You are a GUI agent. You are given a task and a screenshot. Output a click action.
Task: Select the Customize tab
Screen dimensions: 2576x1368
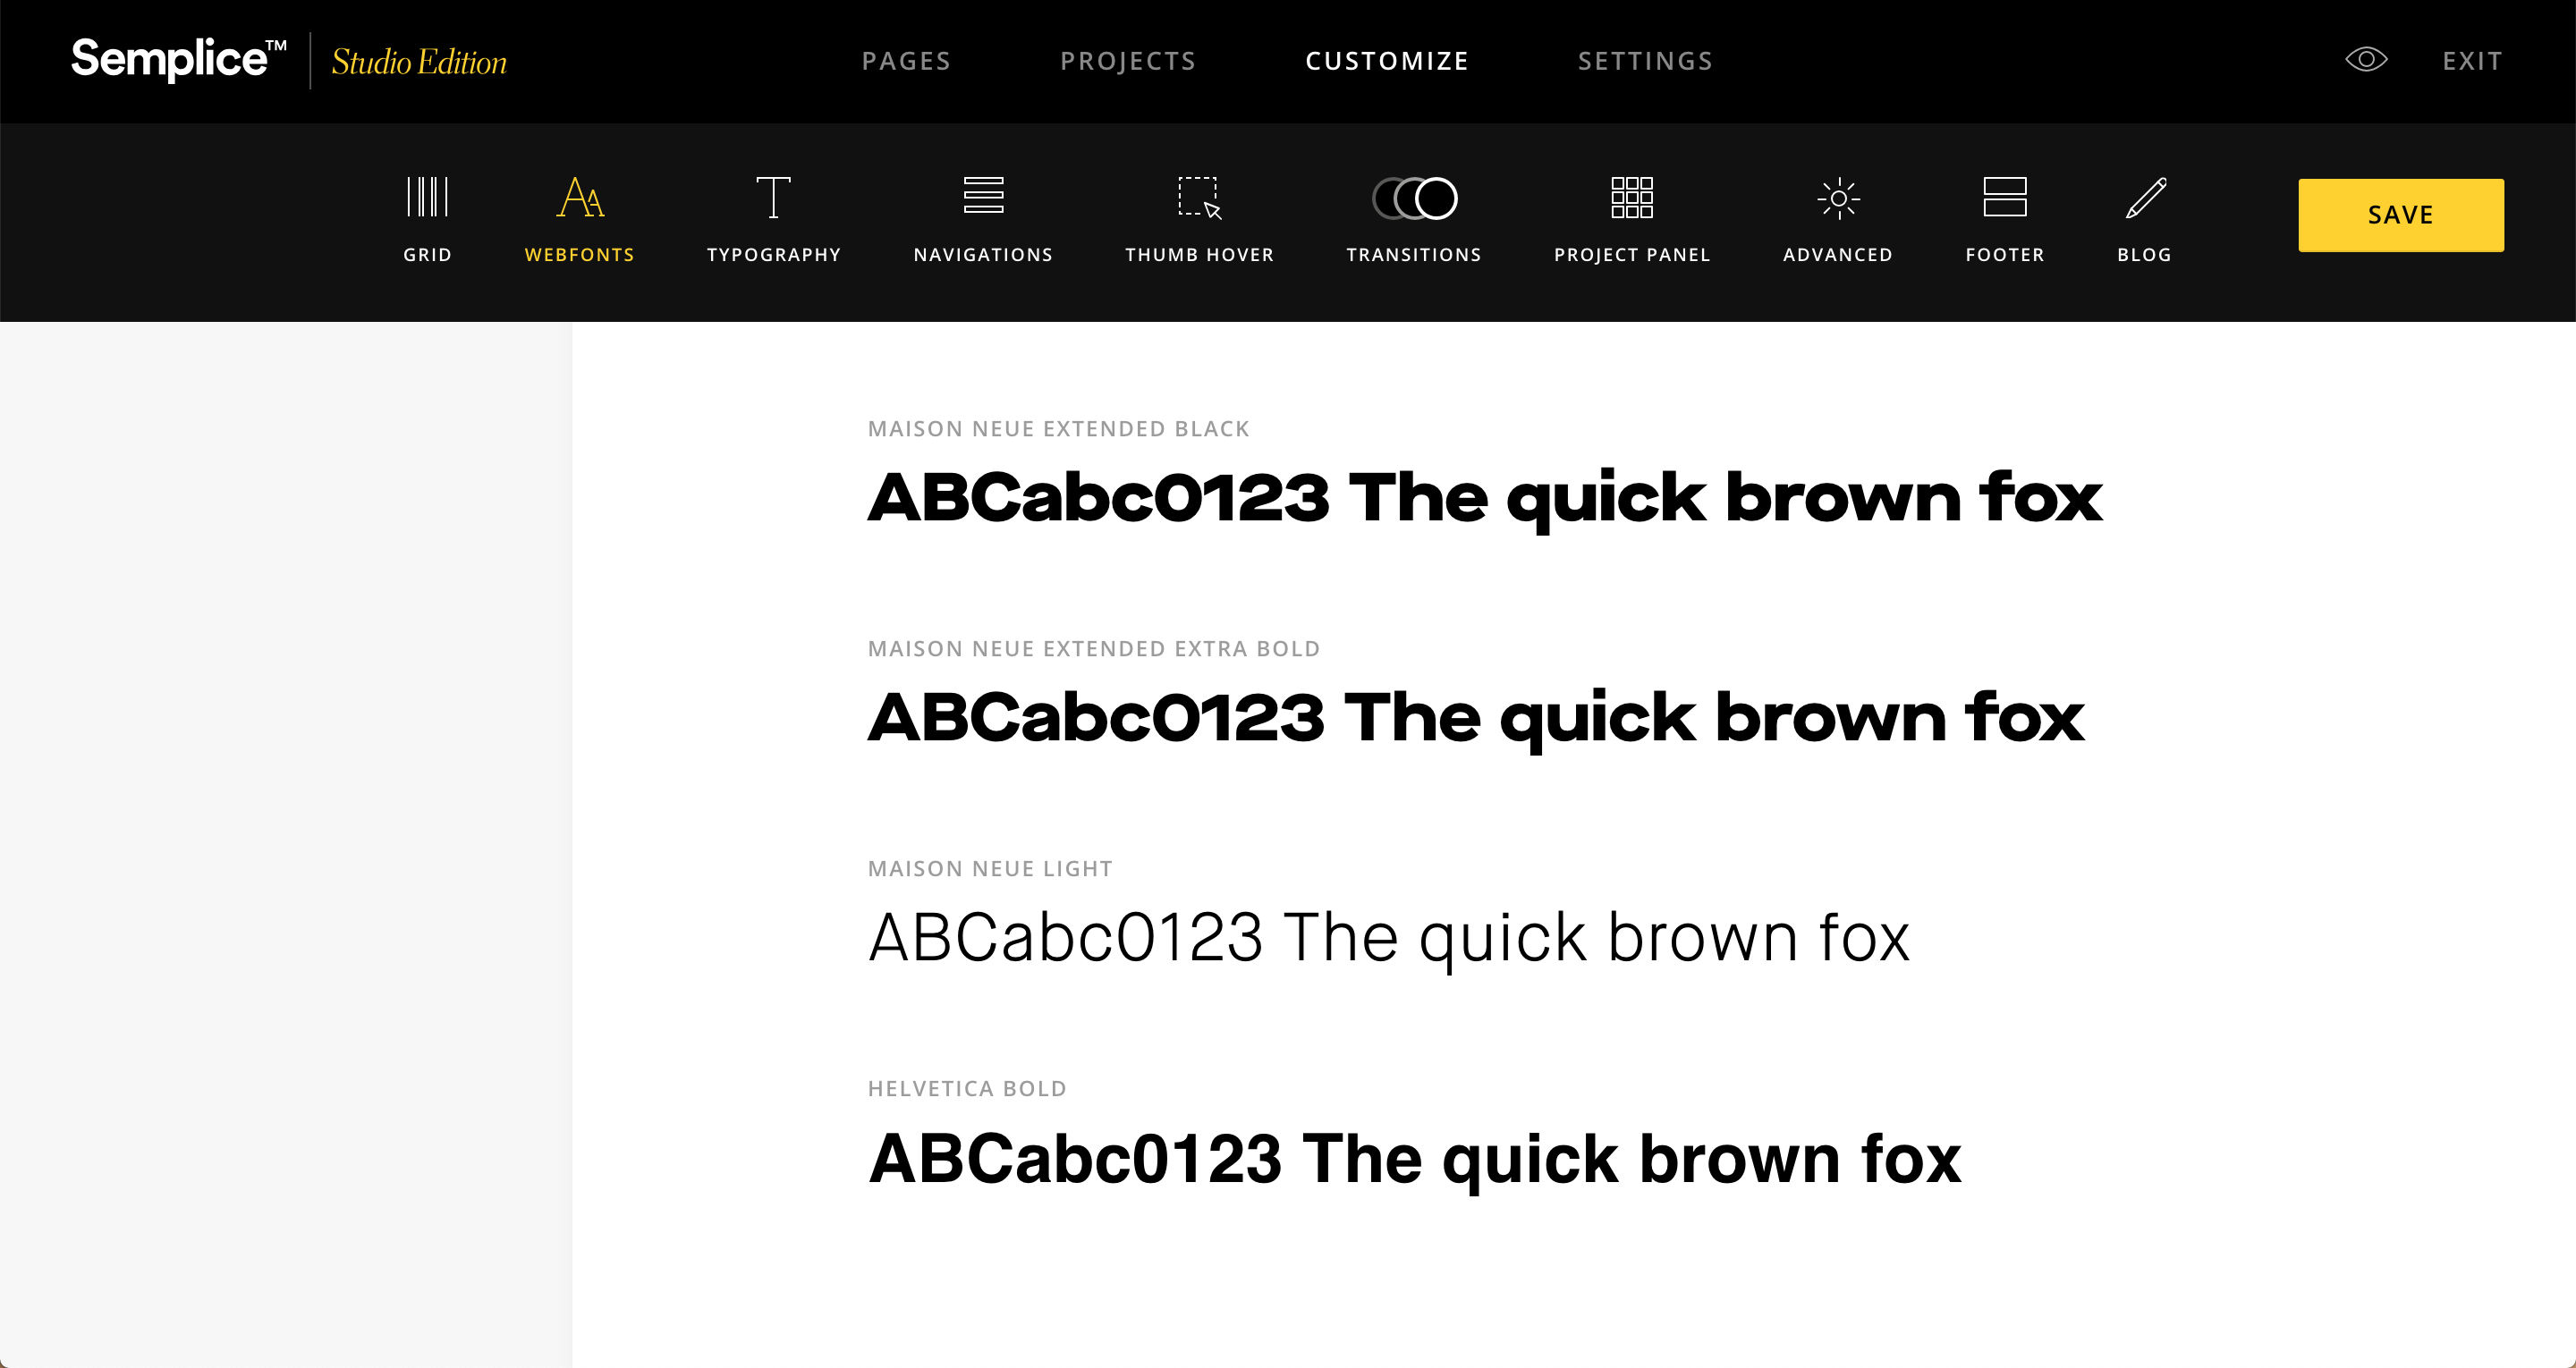(1387, 60)
